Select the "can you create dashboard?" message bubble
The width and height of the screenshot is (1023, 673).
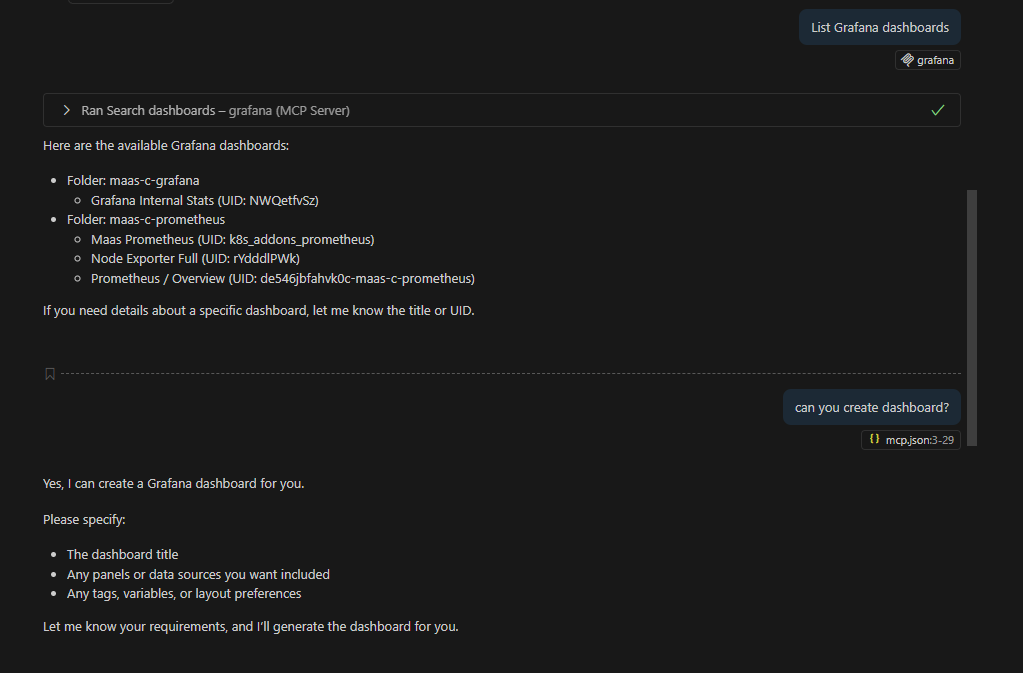[871, 407]
